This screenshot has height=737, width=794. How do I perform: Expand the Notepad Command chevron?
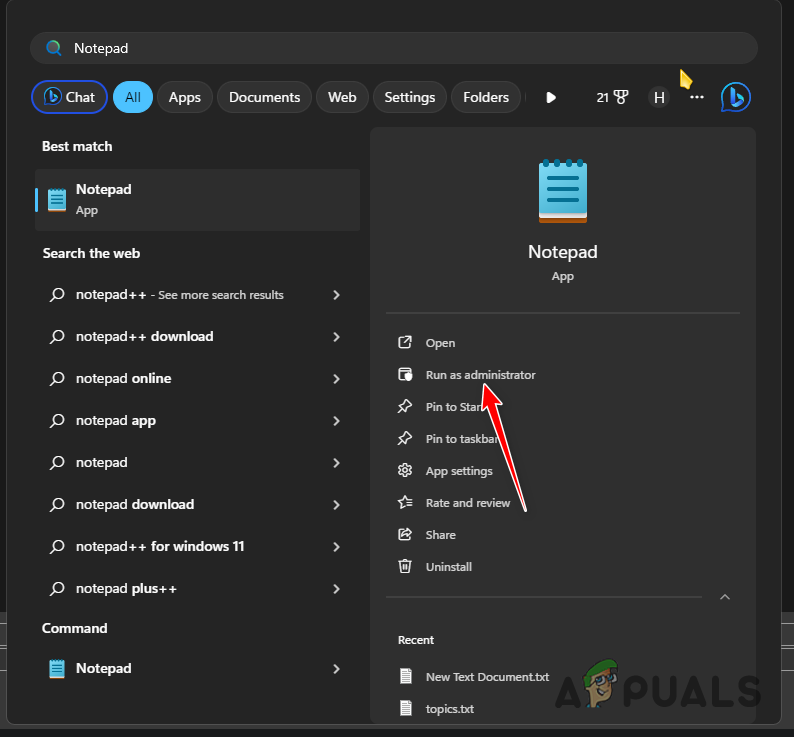(336, 669)
